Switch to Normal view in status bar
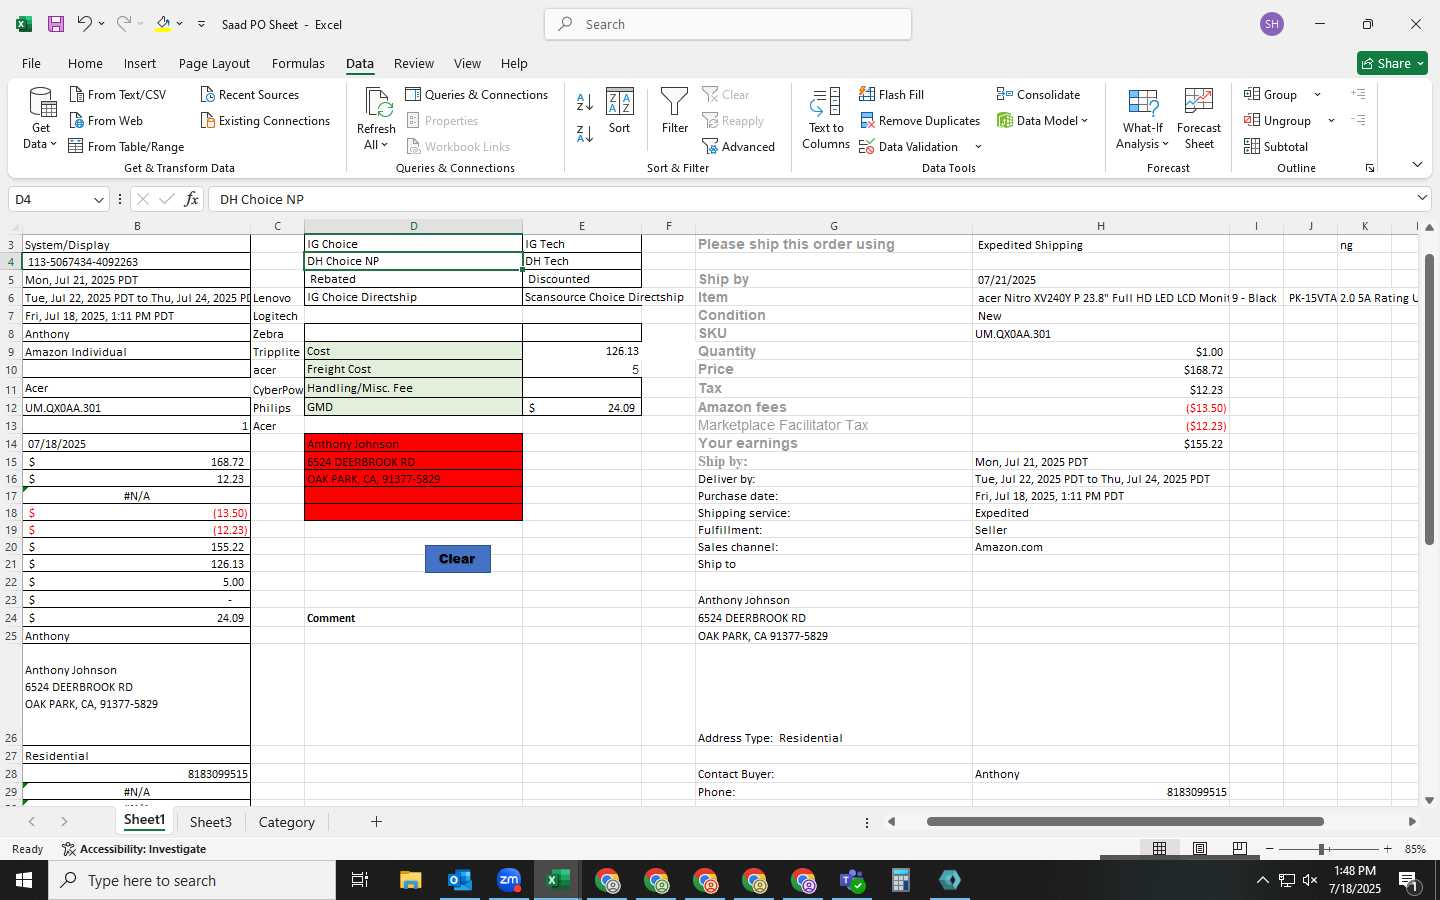Screen dimensions: 1440x900 point(1159,848)
